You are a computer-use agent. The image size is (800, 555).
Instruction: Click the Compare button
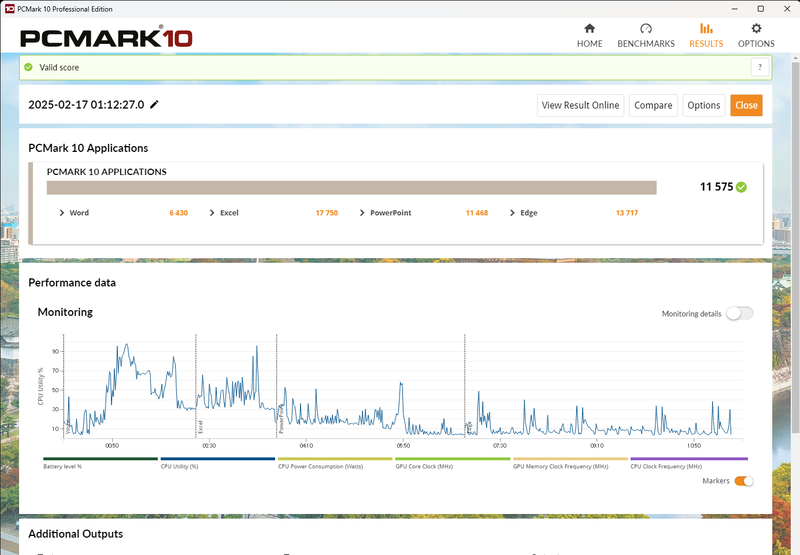click(653, 105)
